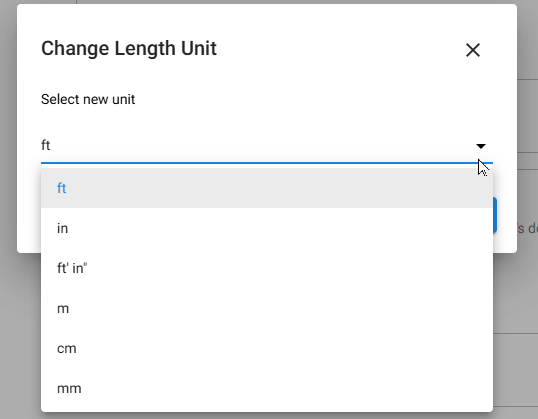538x419 pixels.
Task: Click the dimmed backdrop below the options list
Action: (x=267, y=416)
